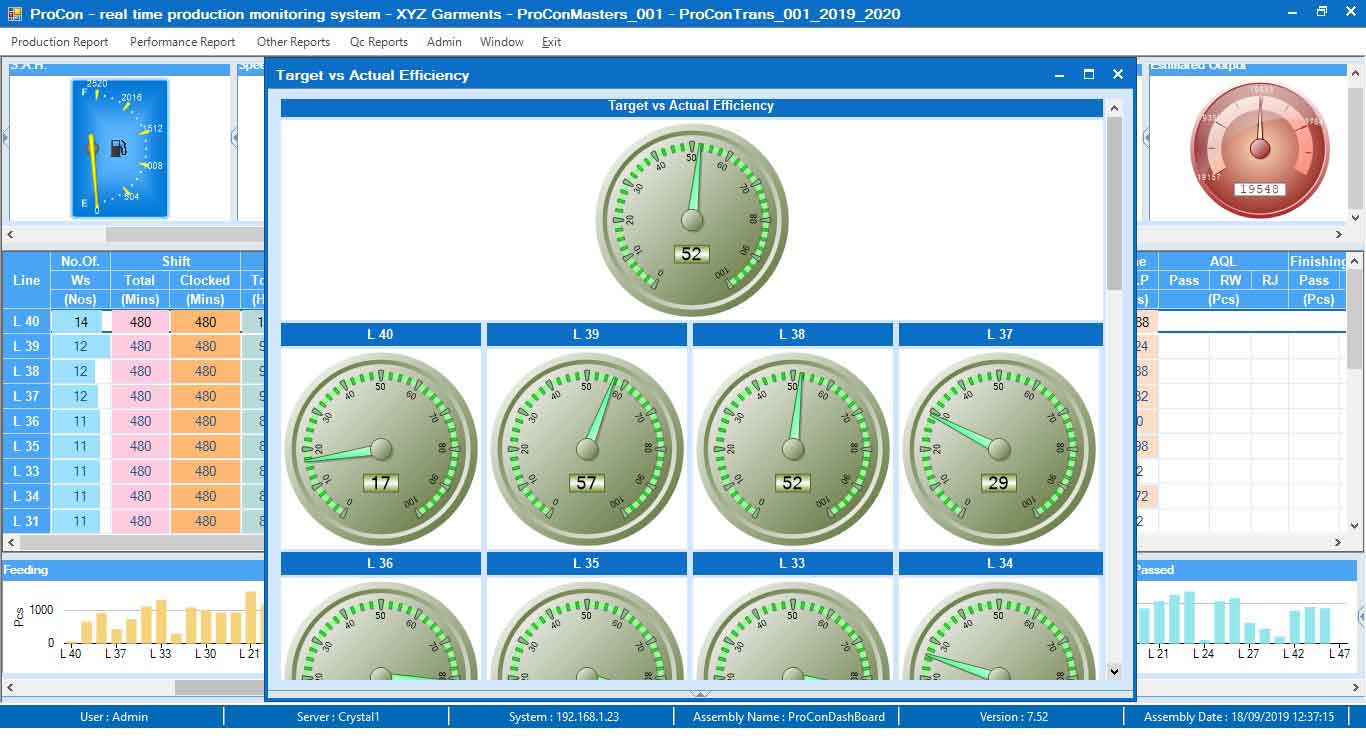Click the Line column header

pos(27,280)
